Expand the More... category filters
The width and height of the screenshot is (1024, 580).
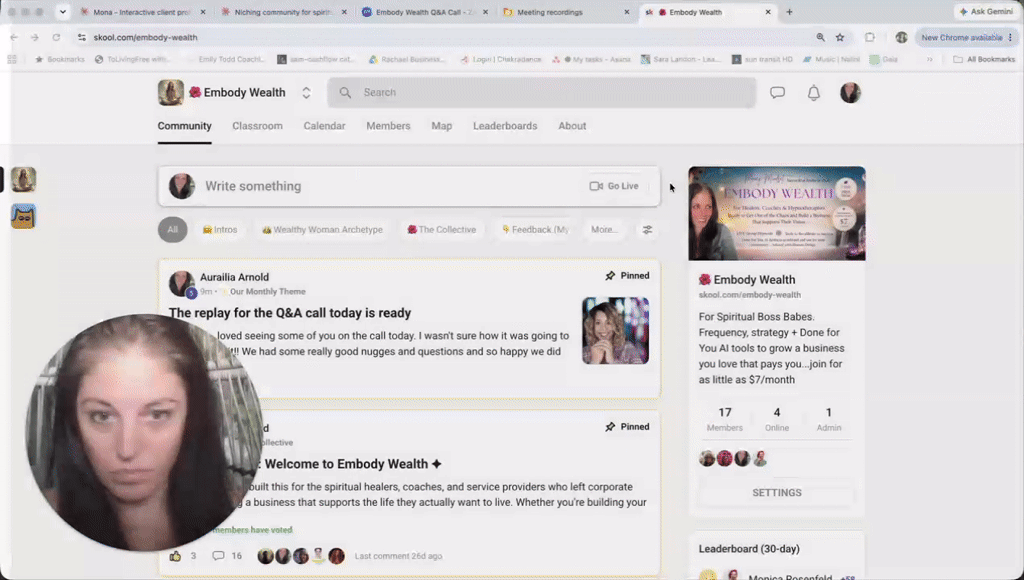604,229
